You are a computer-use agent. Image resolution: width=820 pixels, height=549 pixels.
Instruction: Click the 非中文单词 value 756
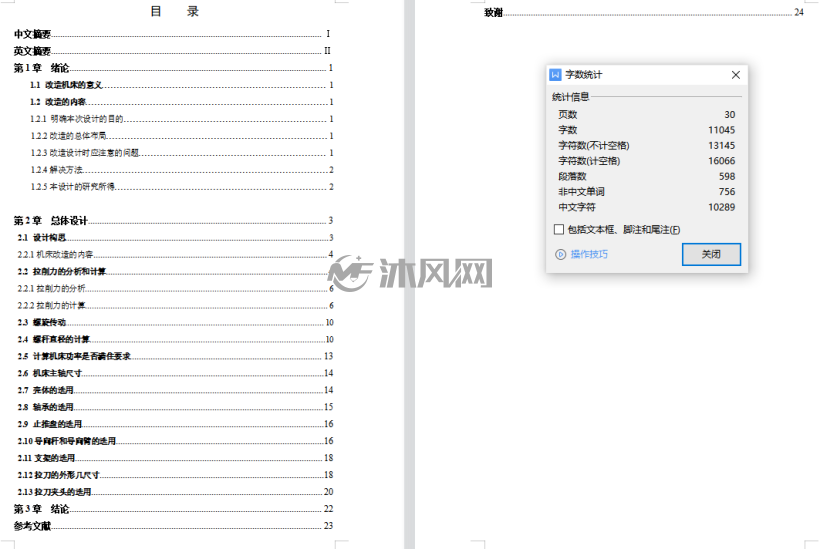click(727, 191)
